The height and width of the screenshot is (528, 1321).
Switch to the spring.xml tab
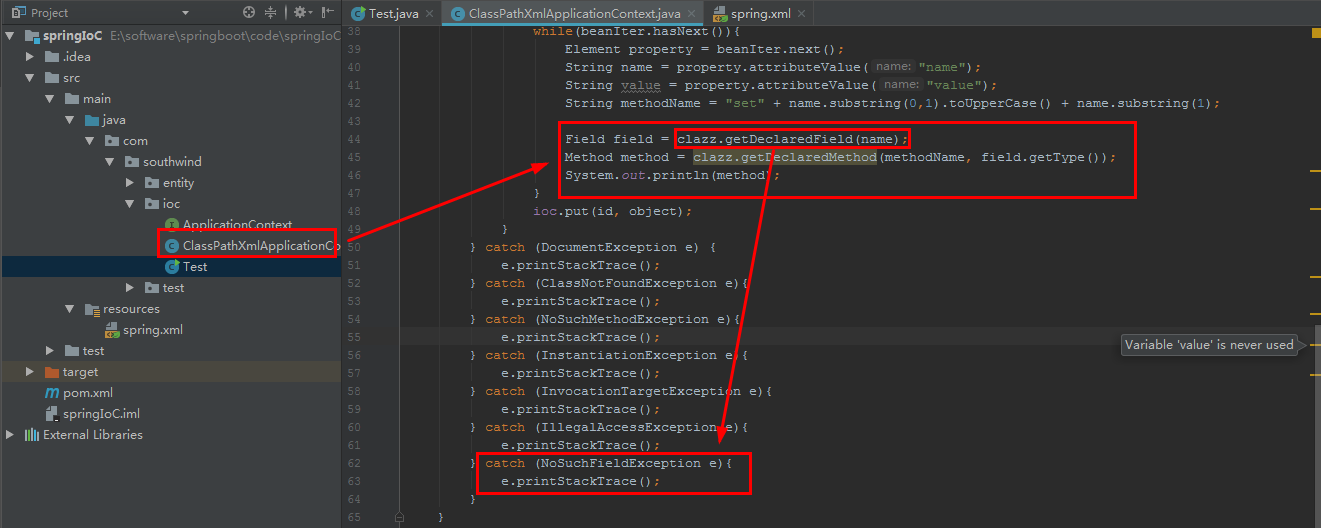(x=762, y=13)
